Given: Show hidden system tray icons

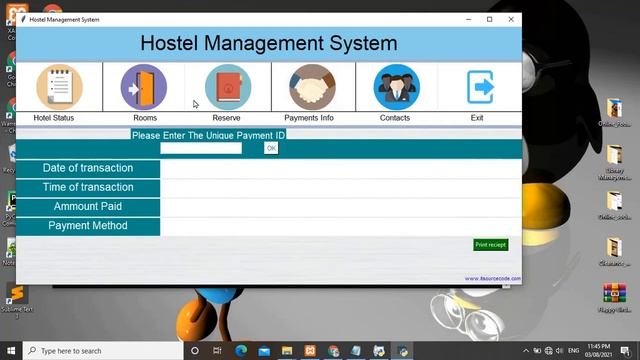Looking at the screenshot, I should (526, 351).
